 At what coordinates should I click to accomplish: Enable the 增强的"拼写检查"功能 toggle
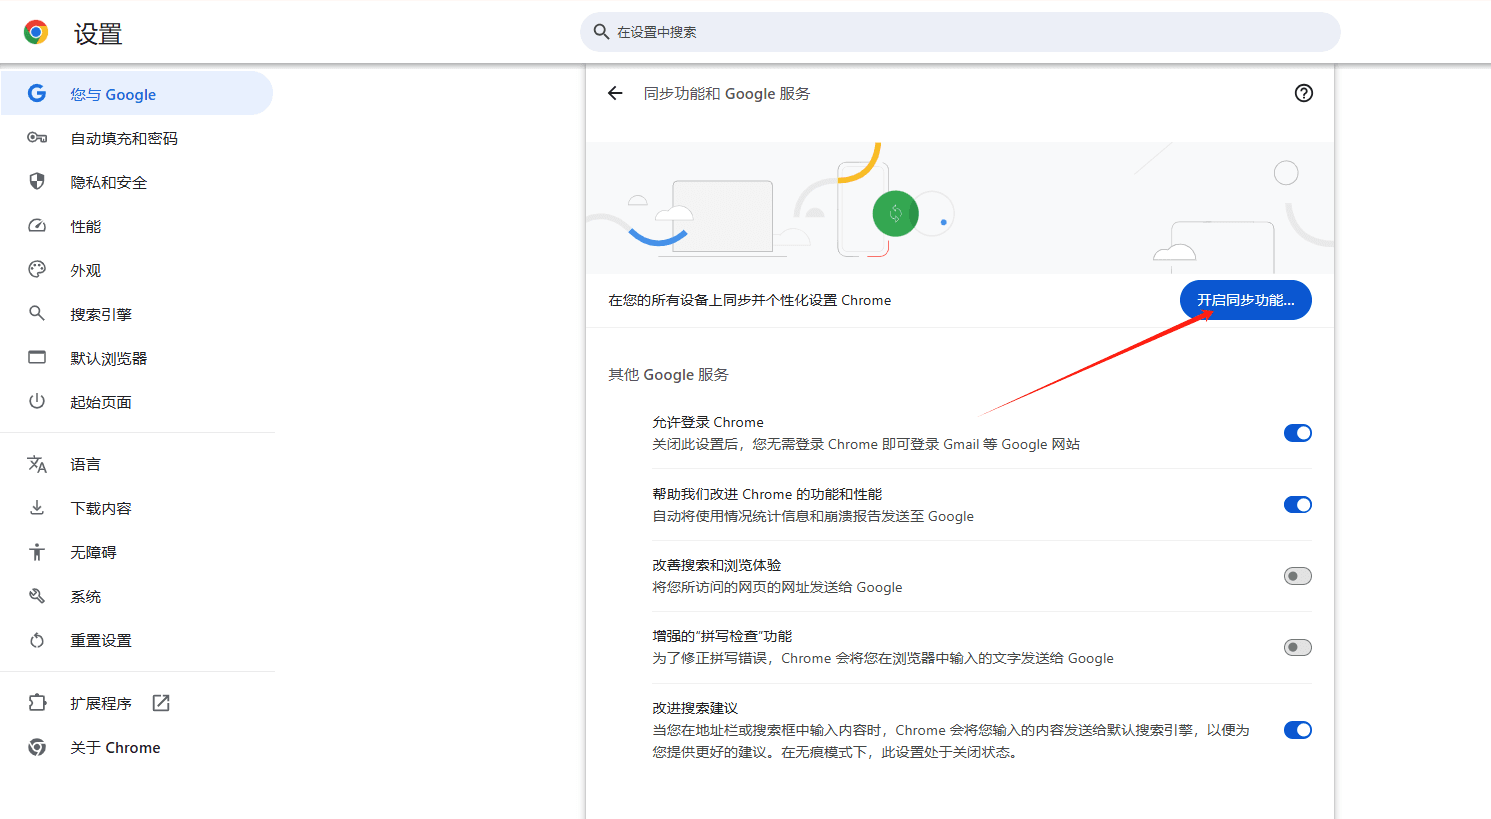pos(1298,647)
